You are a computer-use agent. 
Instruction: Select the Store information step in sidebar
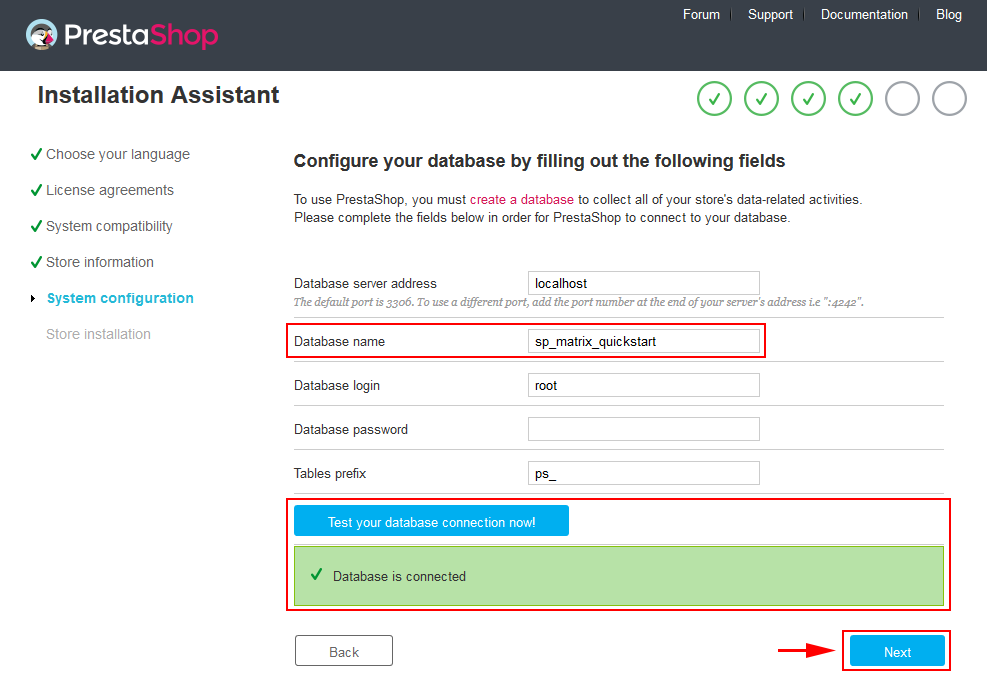(100, 262)
